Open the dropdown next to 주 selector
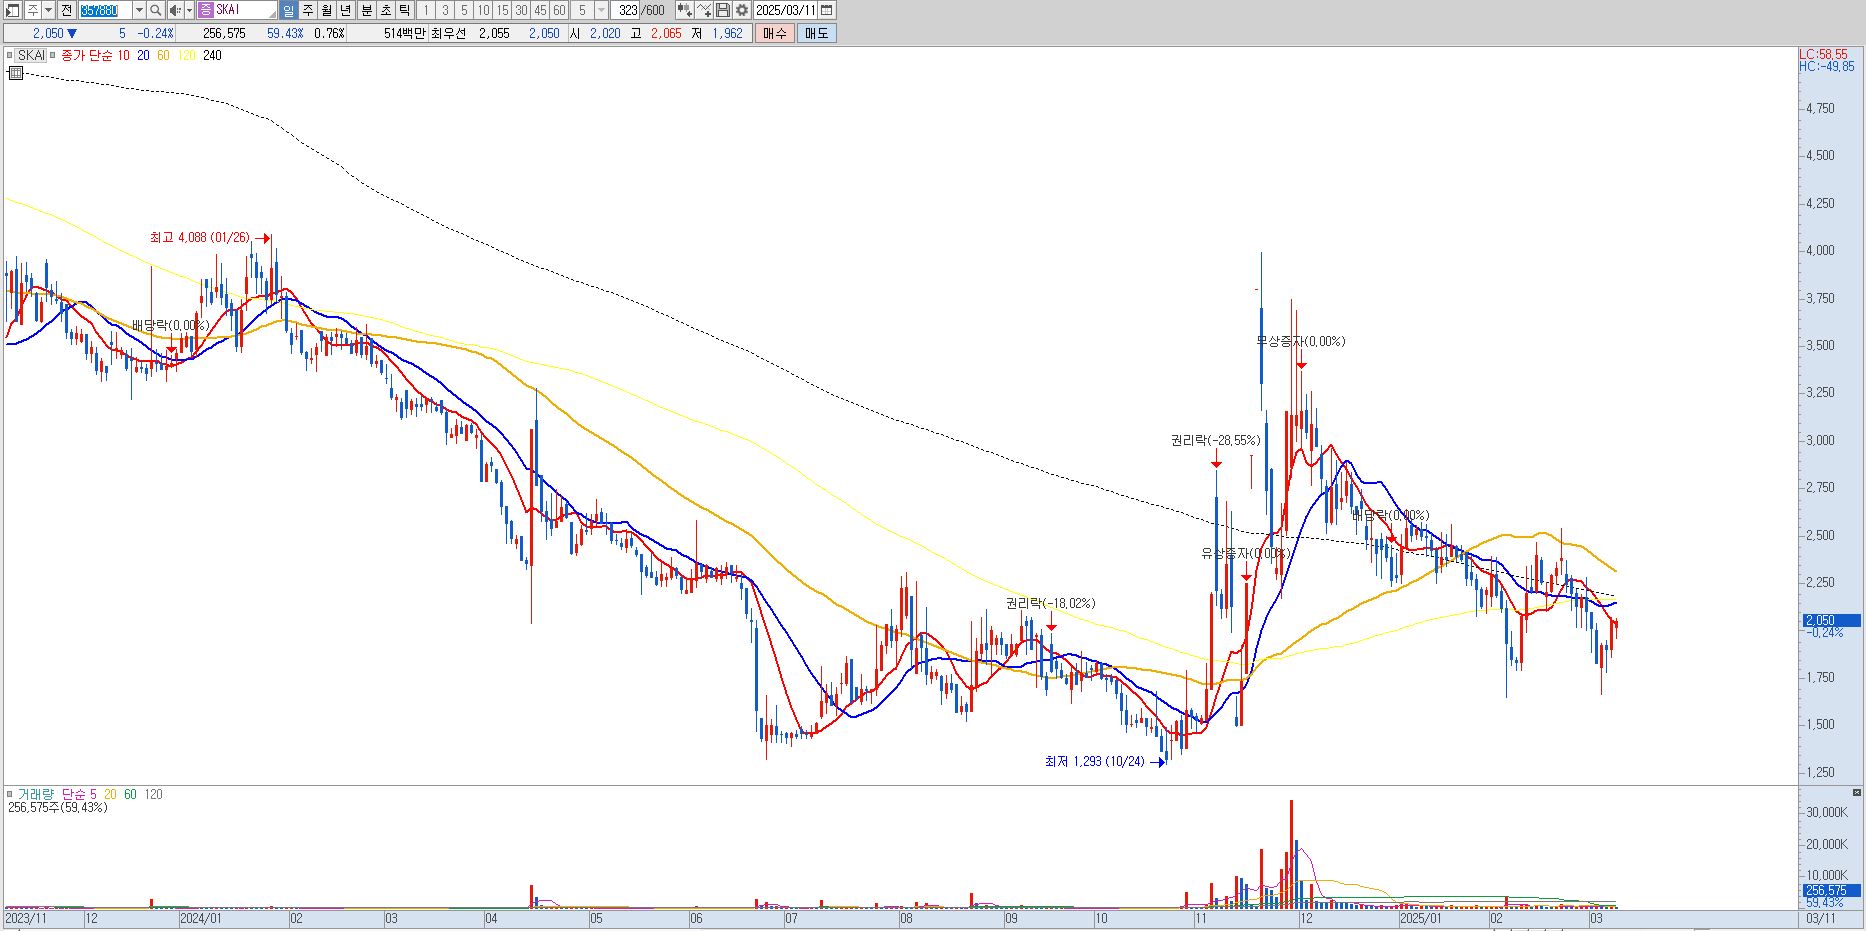The height and width of the screenshot is (931, 1866). (48, 10)
